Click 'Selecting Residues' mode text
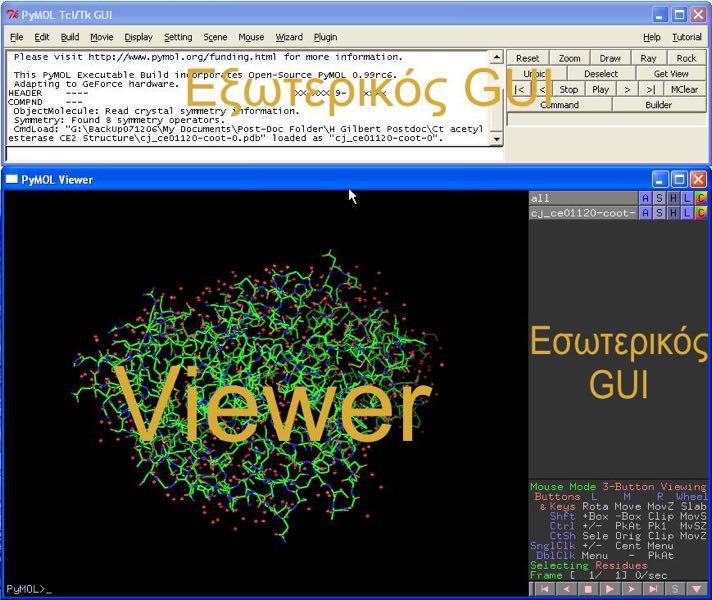Image resolution: width=712 pixels, height=600 pixels. (x=588, y=565)
